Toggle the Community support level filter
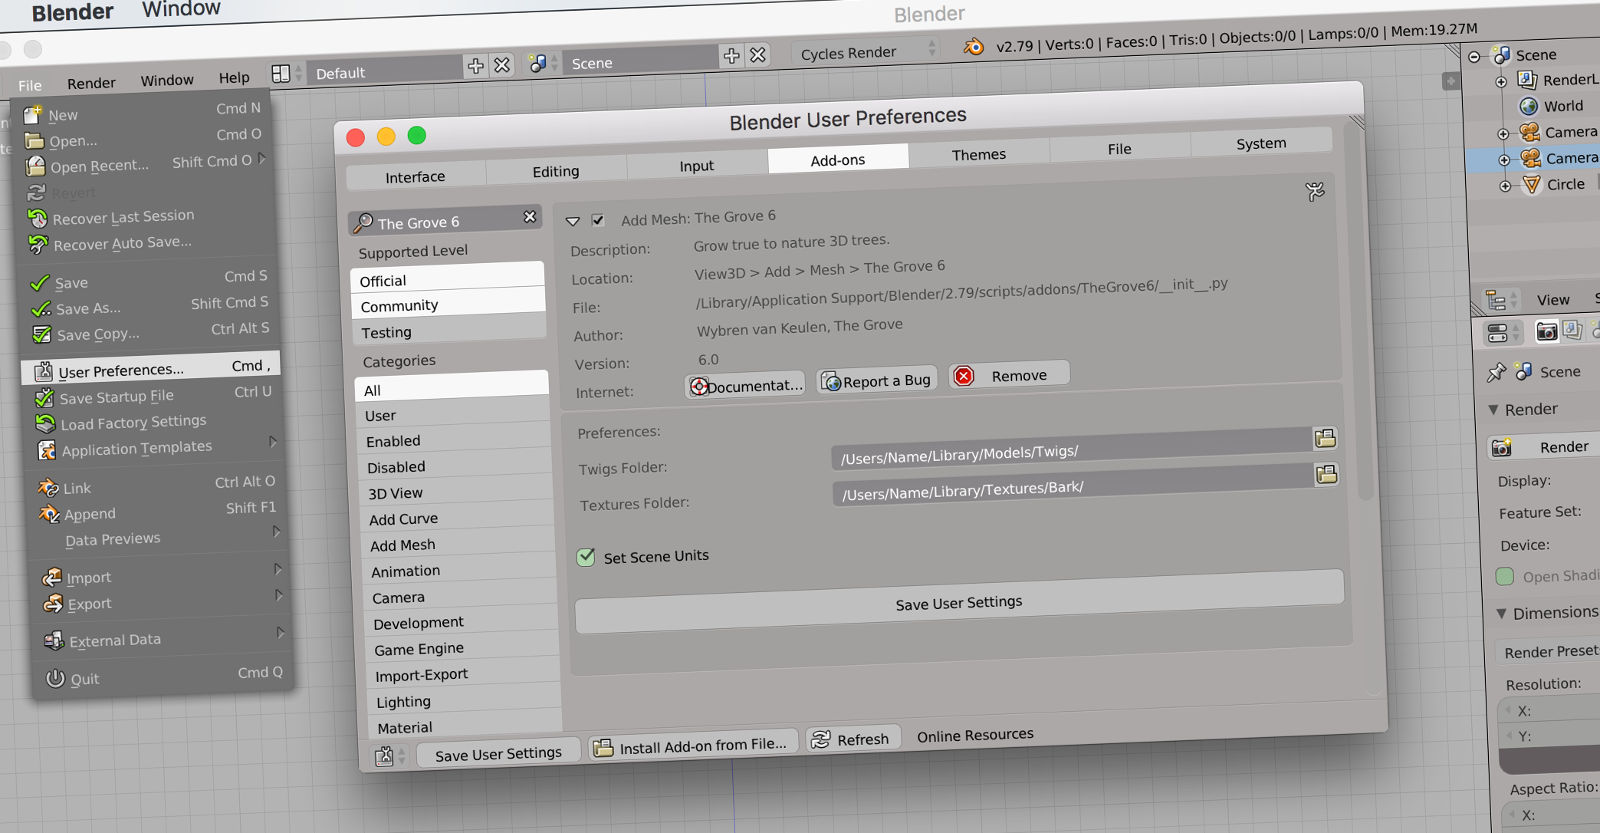Image resolution: width=1600 pixels, height=833 pixels. 448,302
